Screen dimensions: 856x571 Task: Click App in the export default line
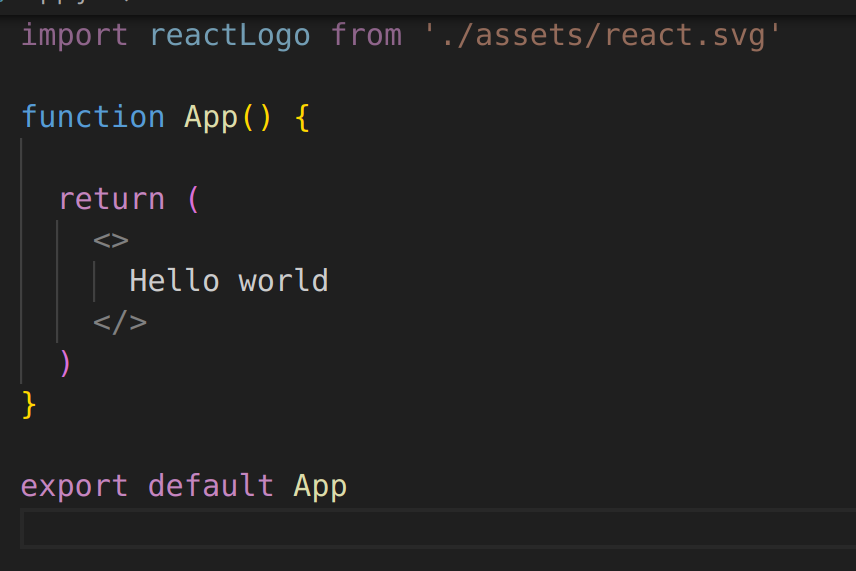click(x=320, y=486)
